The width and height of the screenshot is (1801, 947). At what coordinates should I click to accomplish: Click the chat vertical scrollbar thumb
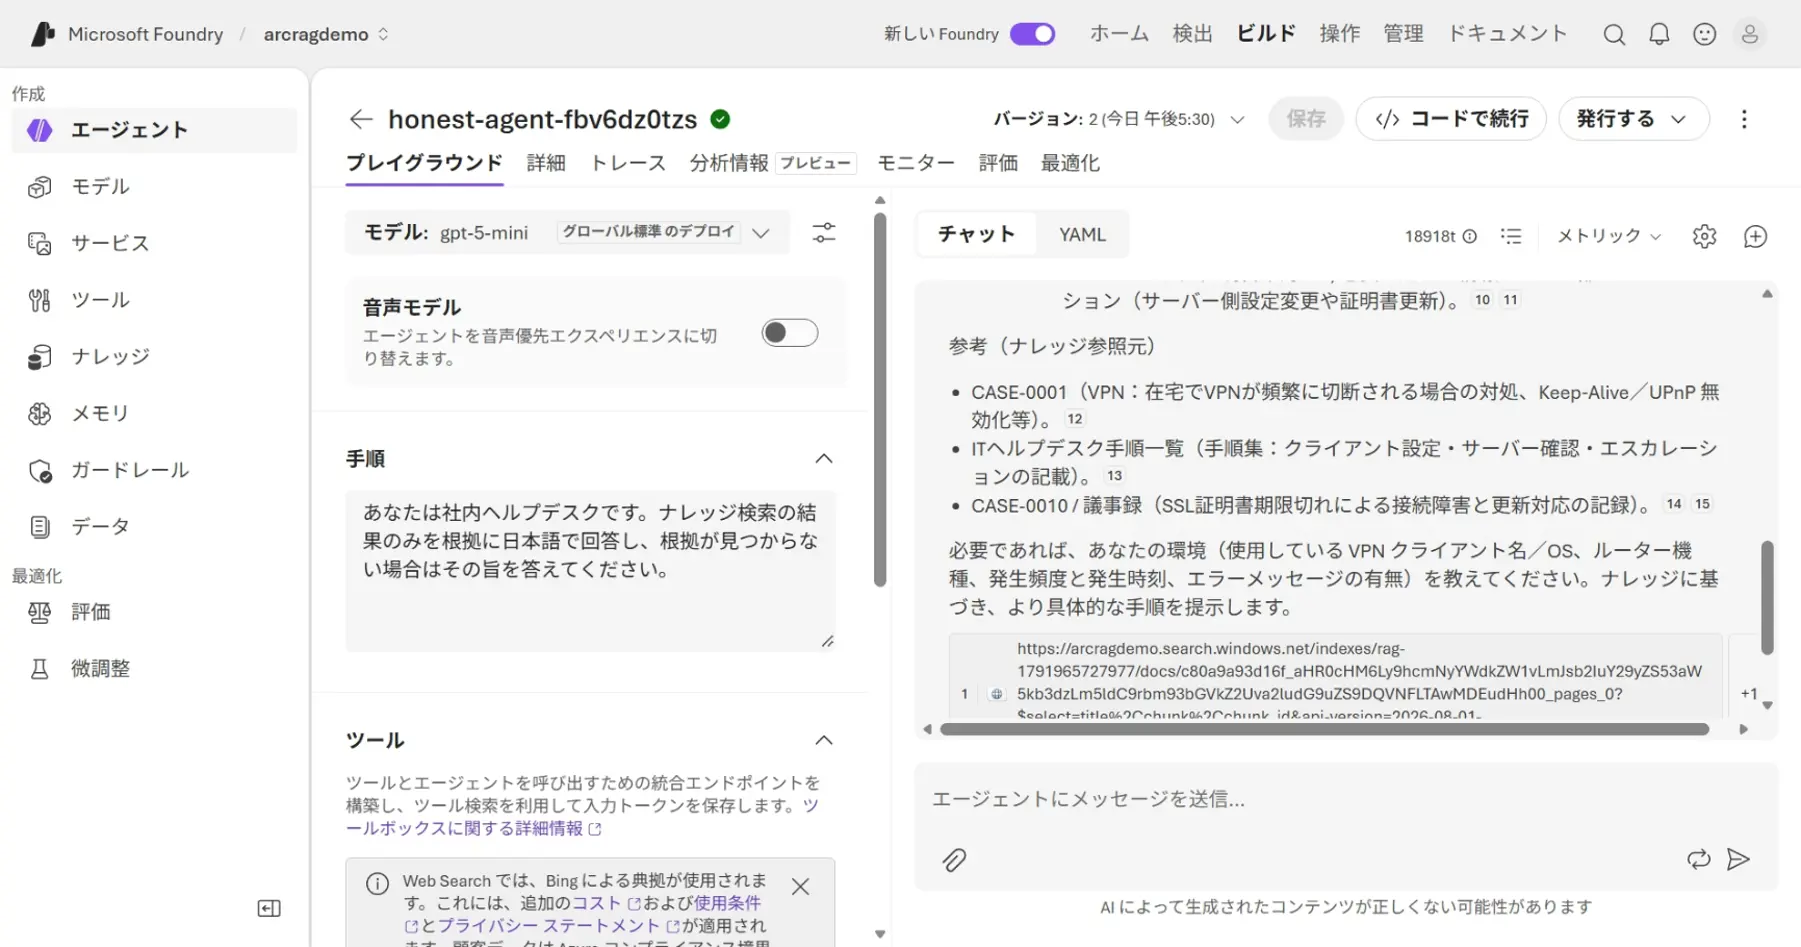coord(1767,598)
